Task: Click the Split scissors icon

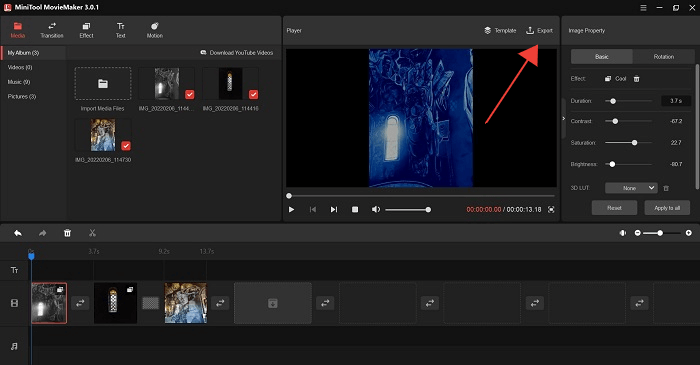Action: pos(92,233)
